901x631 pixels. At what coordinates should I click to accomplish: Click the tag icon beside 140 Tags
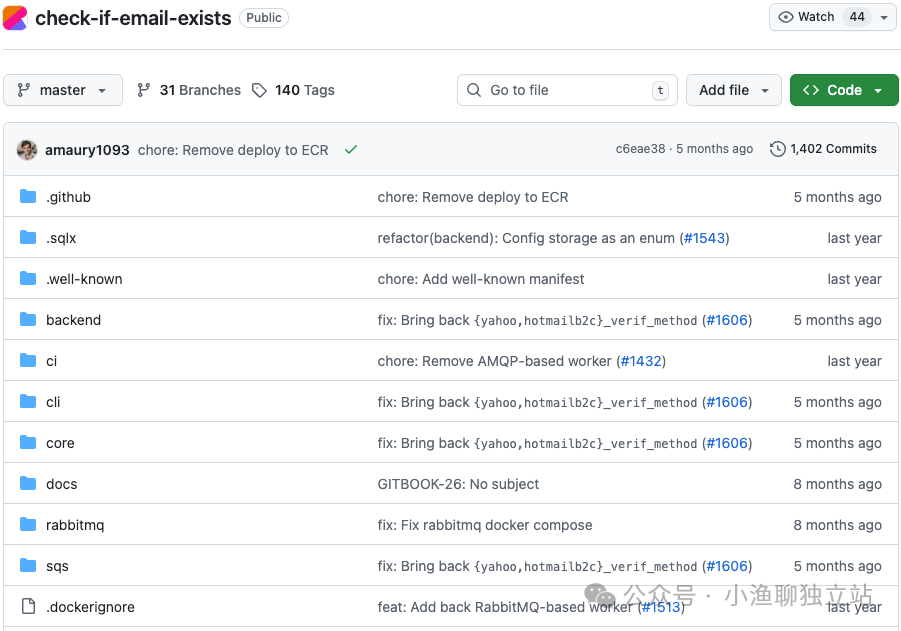tap(259, 90)
